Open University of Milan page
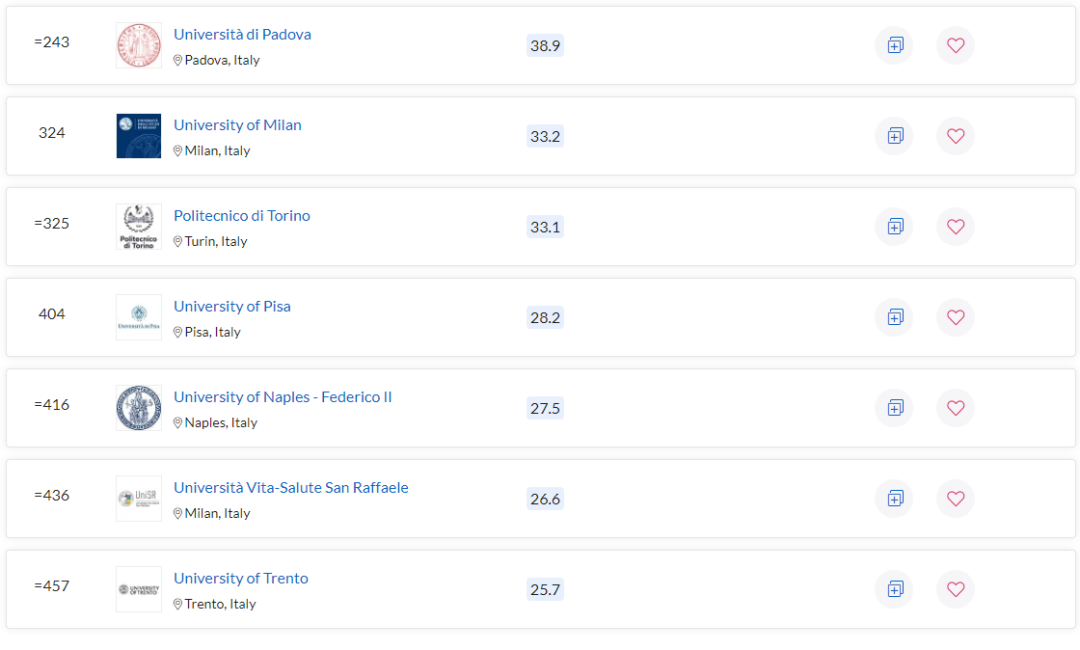The image size is (1080, 650). click(x=237, y=125)
